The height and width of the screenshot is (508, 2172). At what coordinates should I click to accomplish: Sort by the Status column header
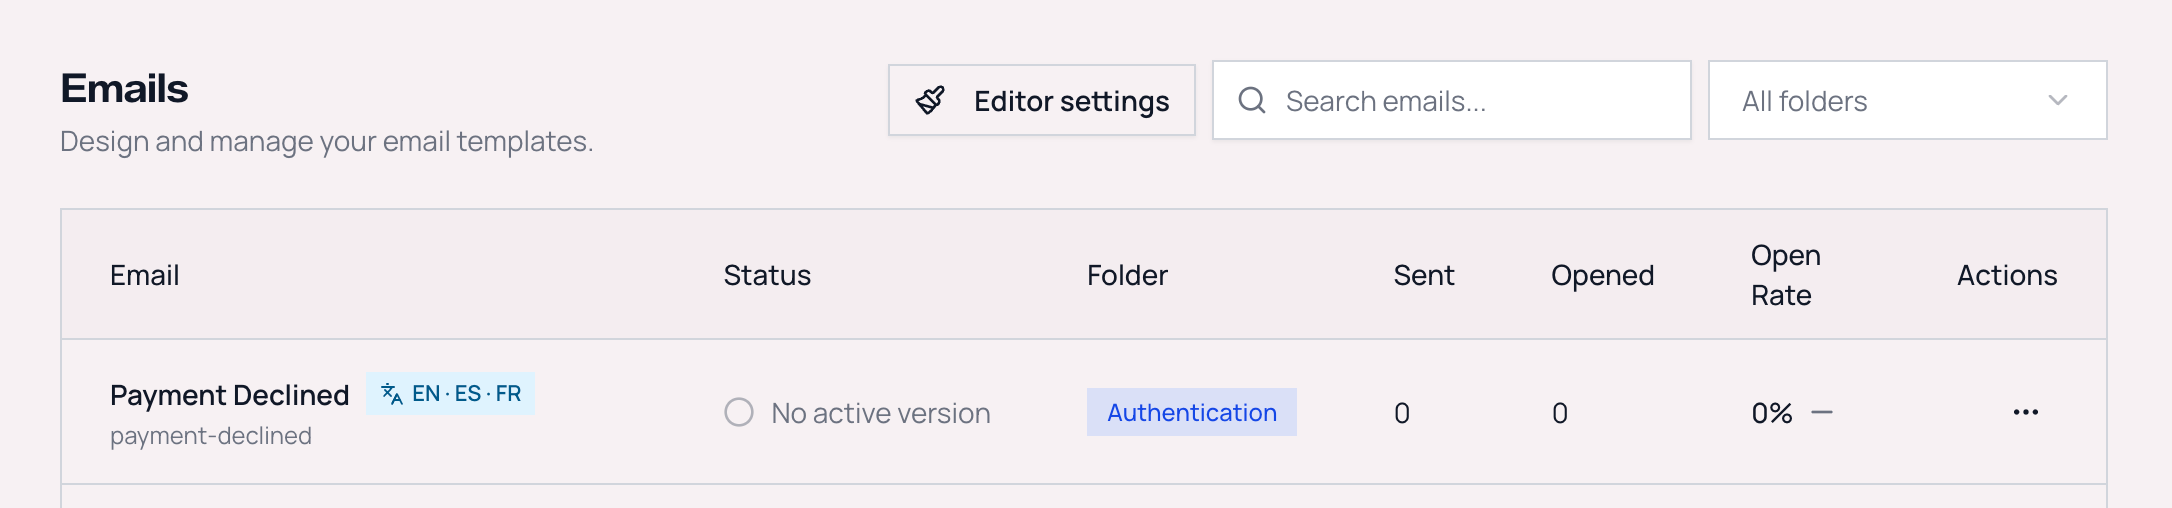click(767, 275)
